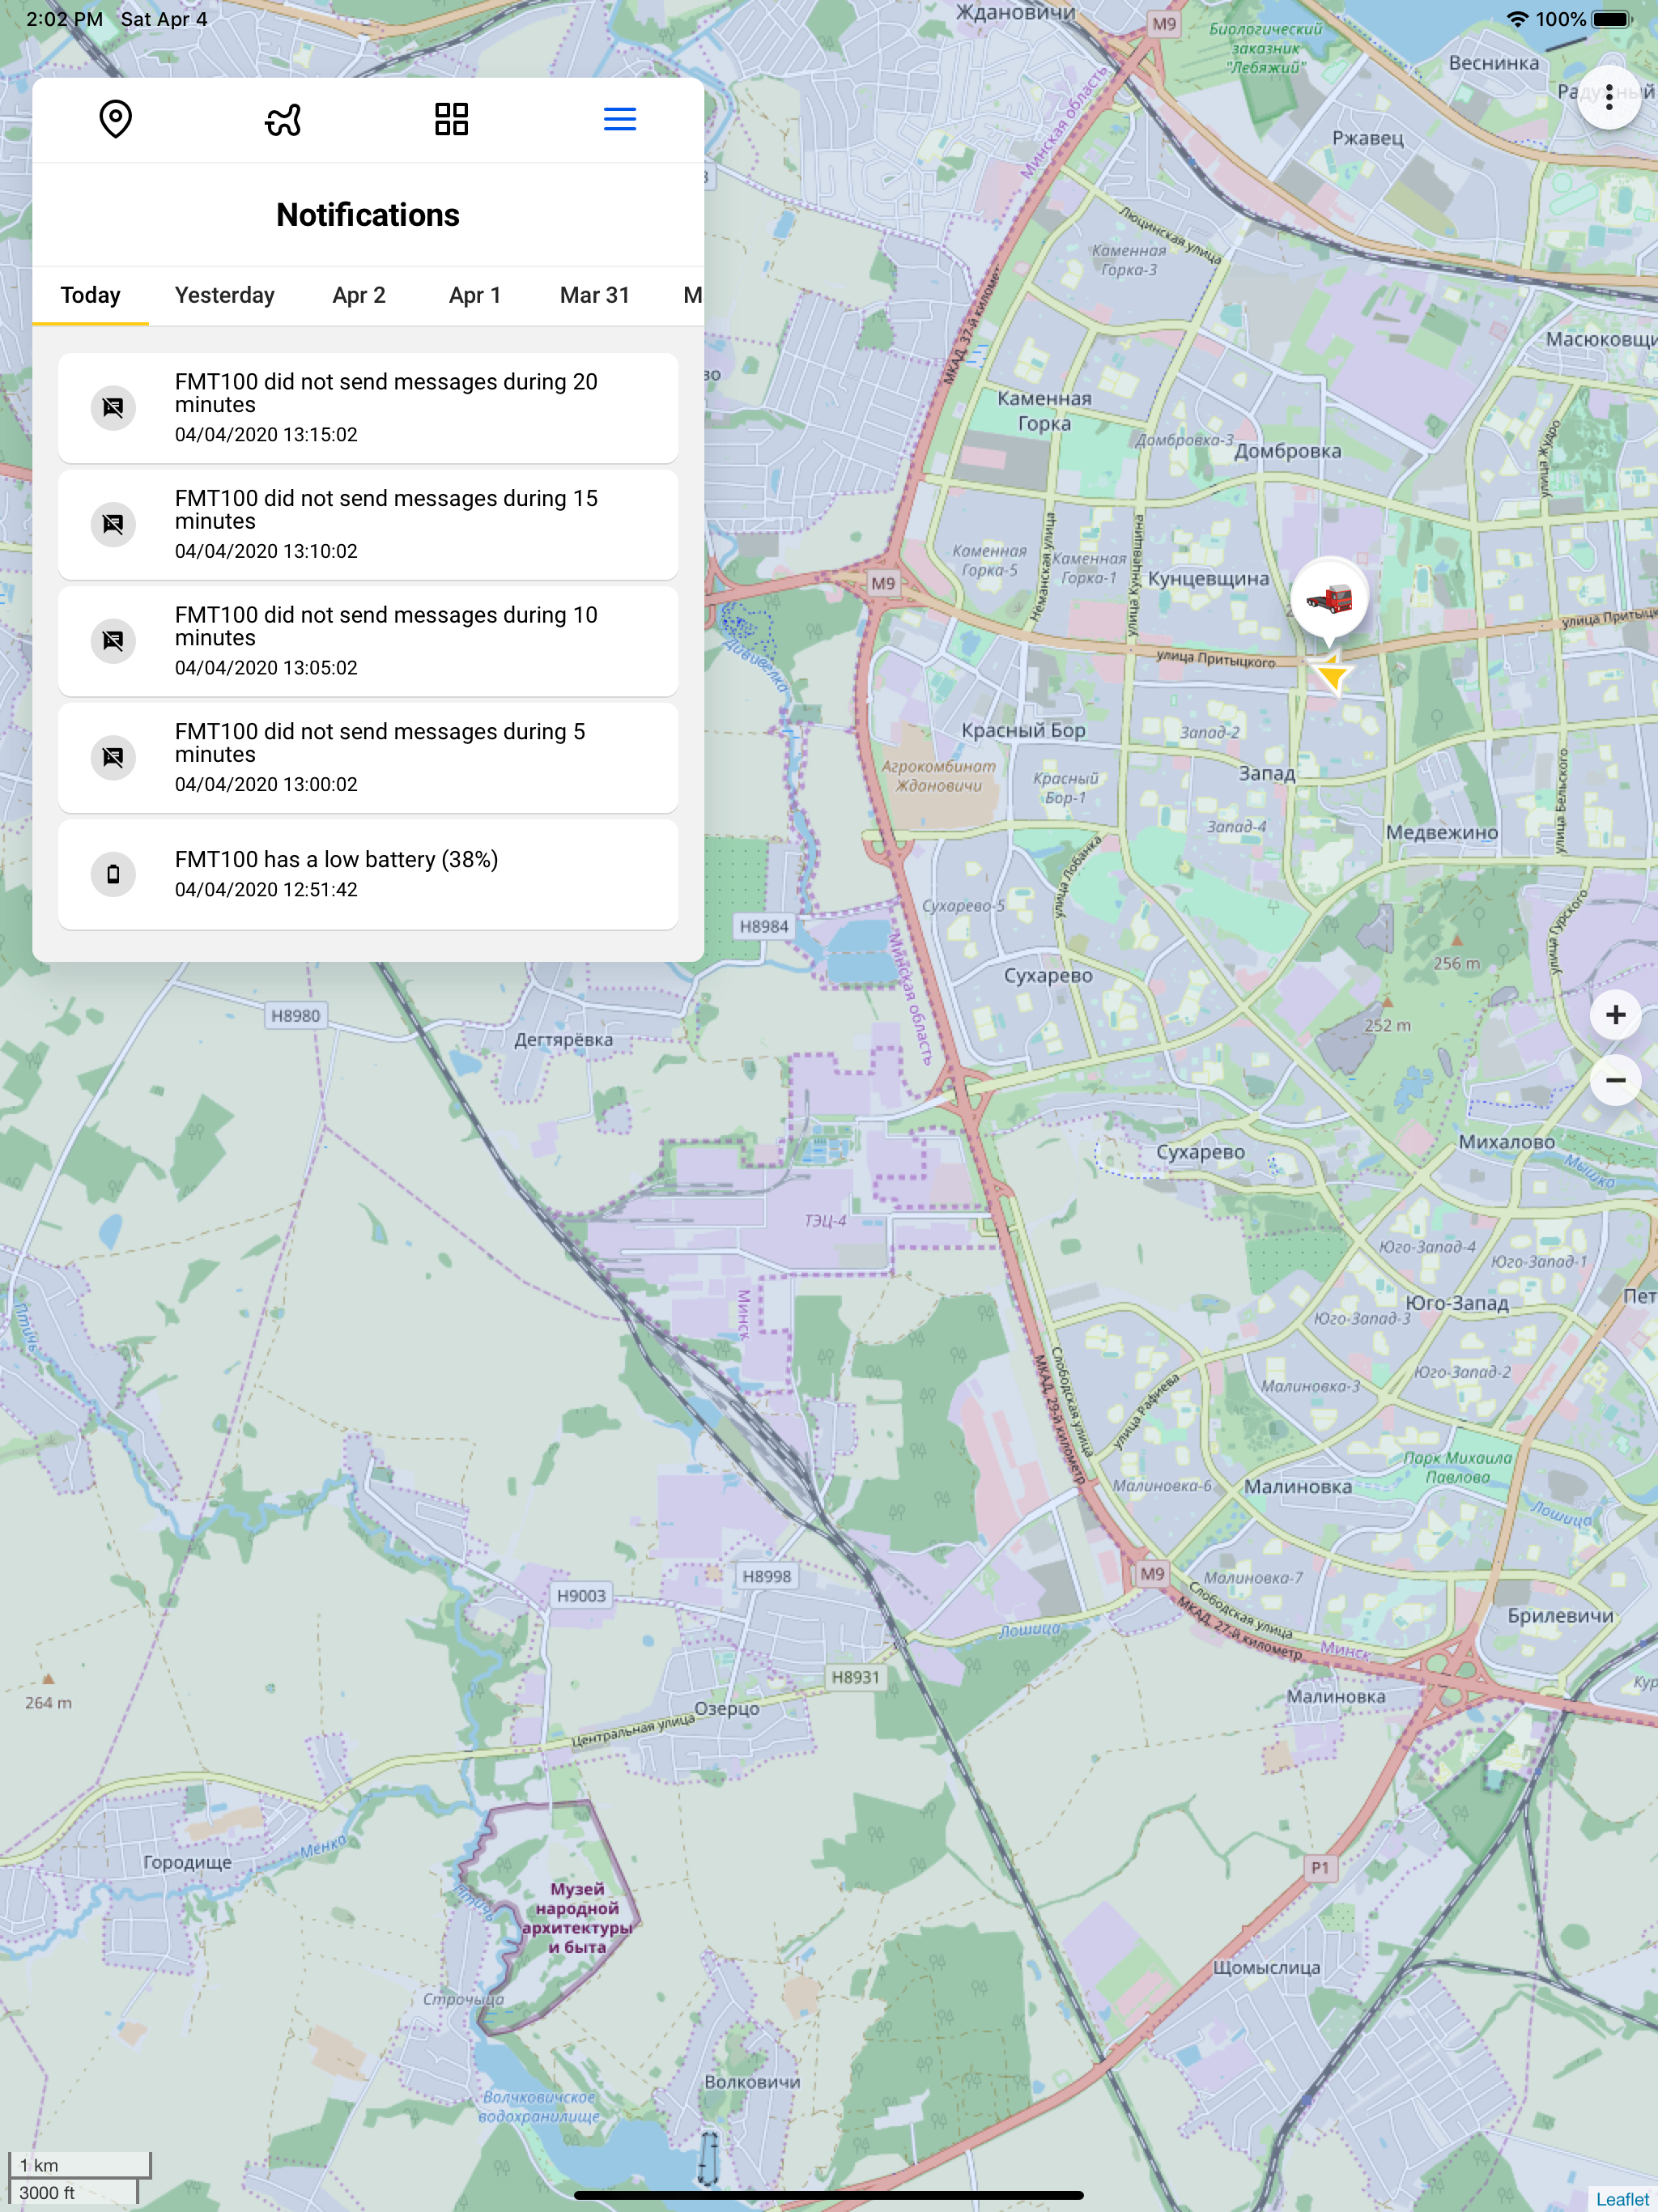Open the routes/tracks icon tab
The image size is (1658, 2212).
click(283, 119)
